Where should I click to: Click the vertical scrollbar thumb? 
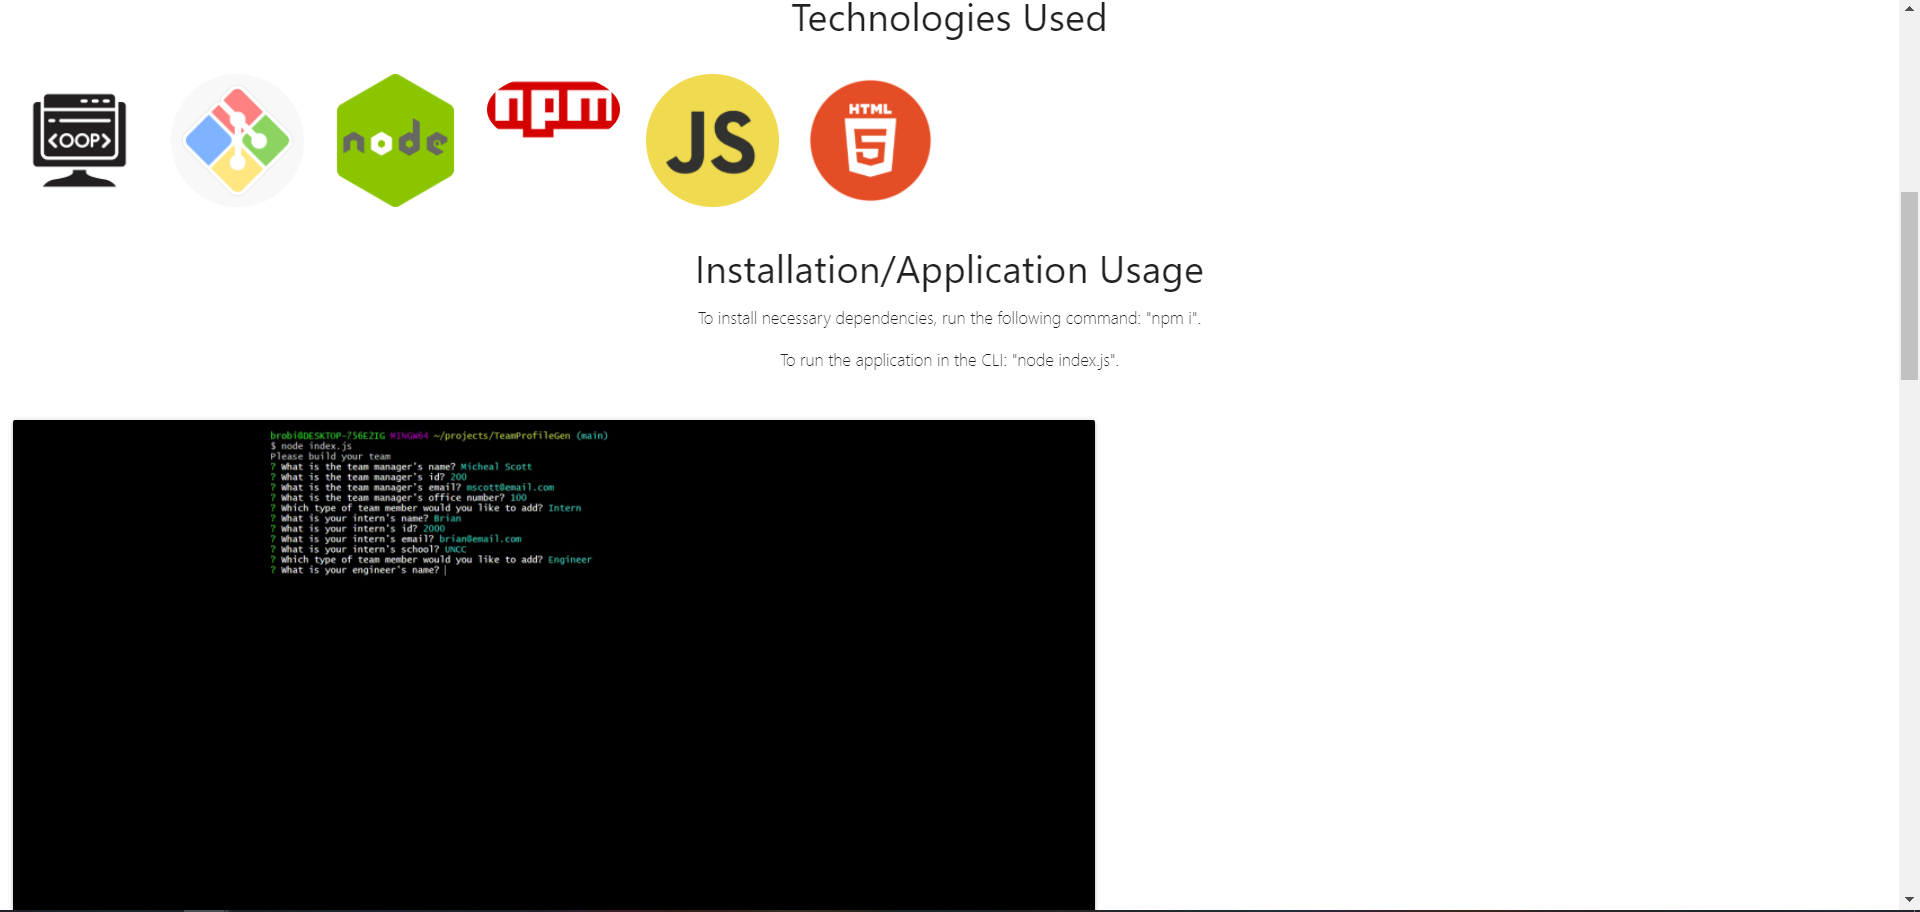coord(1910,285)
